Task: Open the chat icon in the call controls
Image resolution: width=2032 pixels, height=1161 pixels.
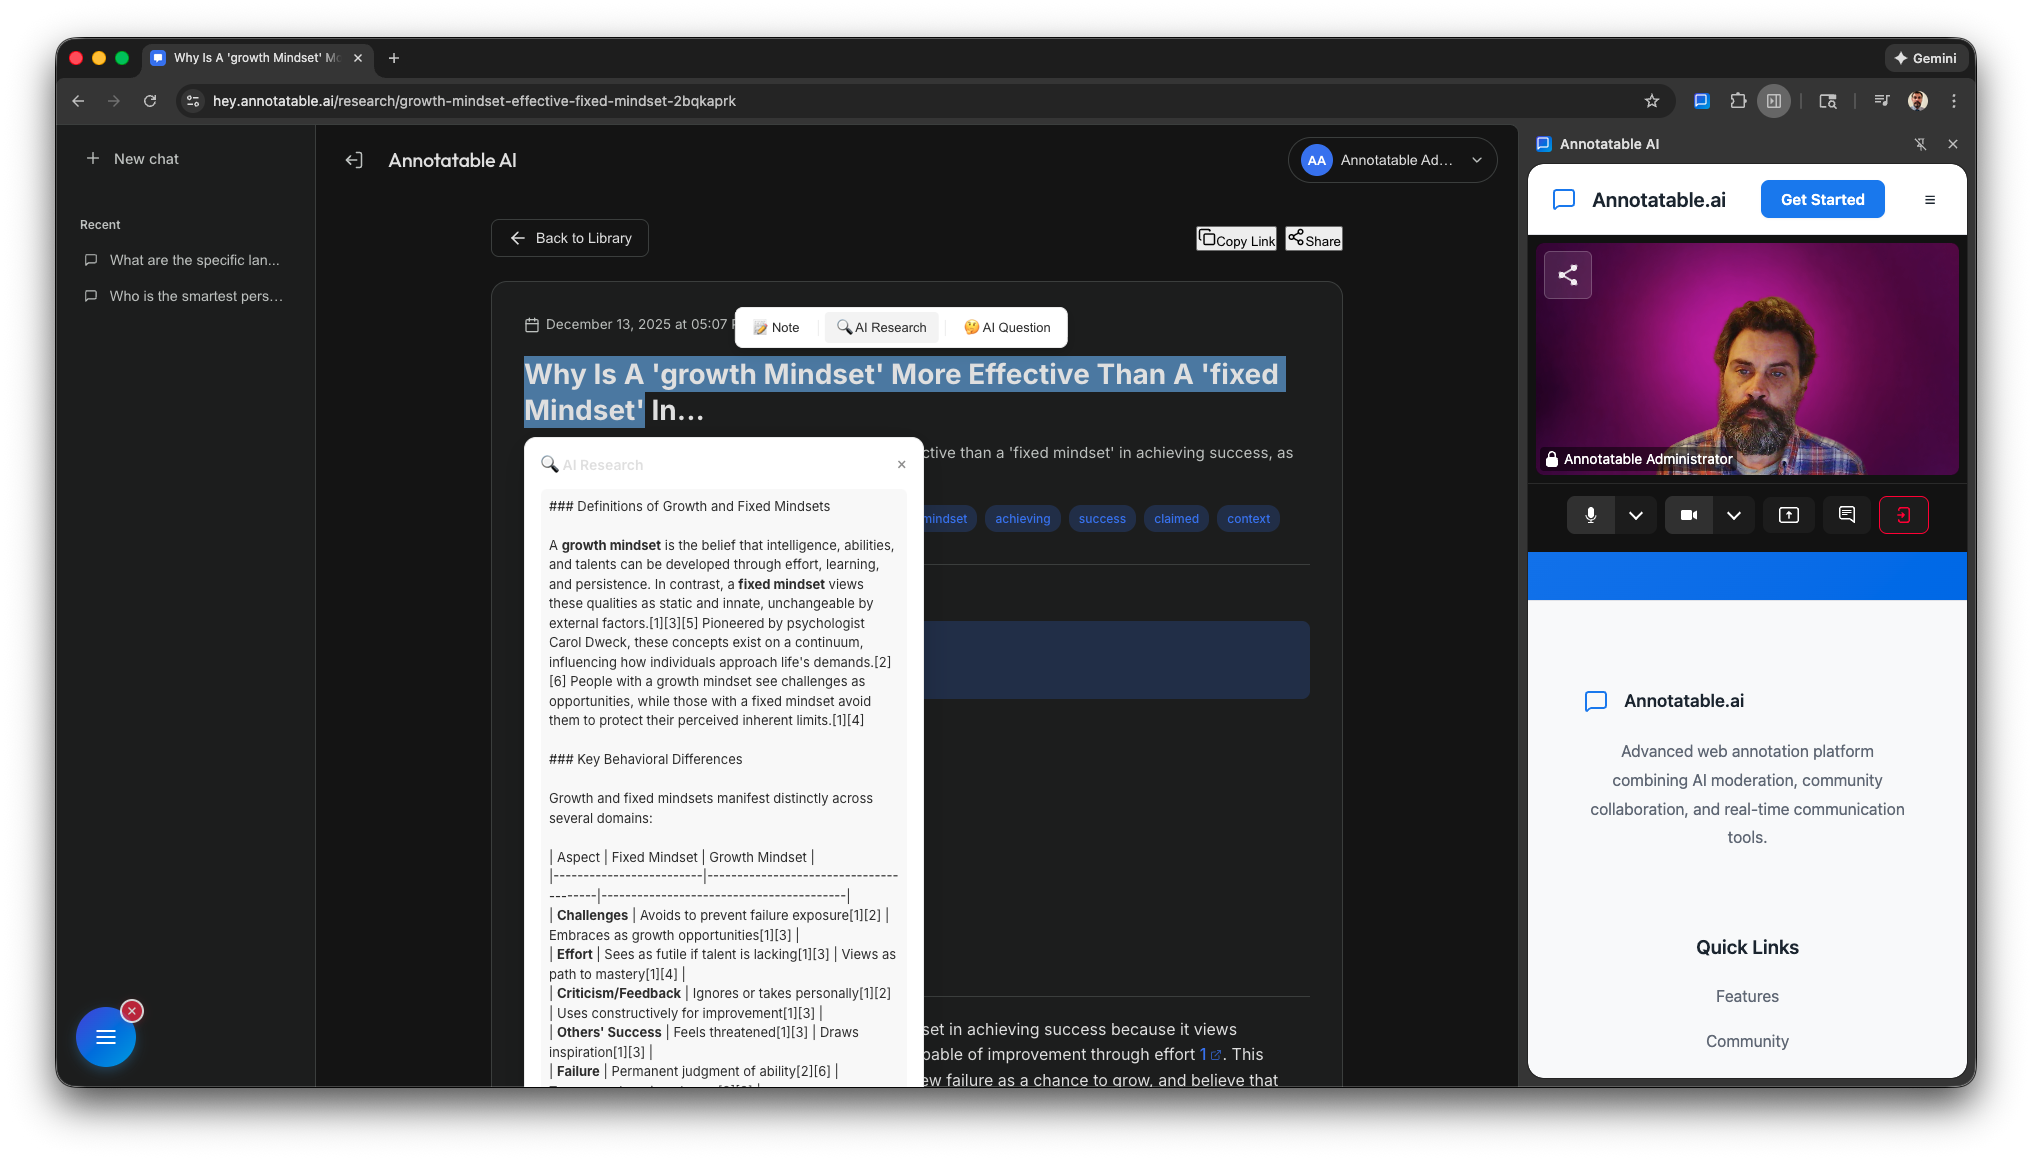Action: (x=1847, y=515)
